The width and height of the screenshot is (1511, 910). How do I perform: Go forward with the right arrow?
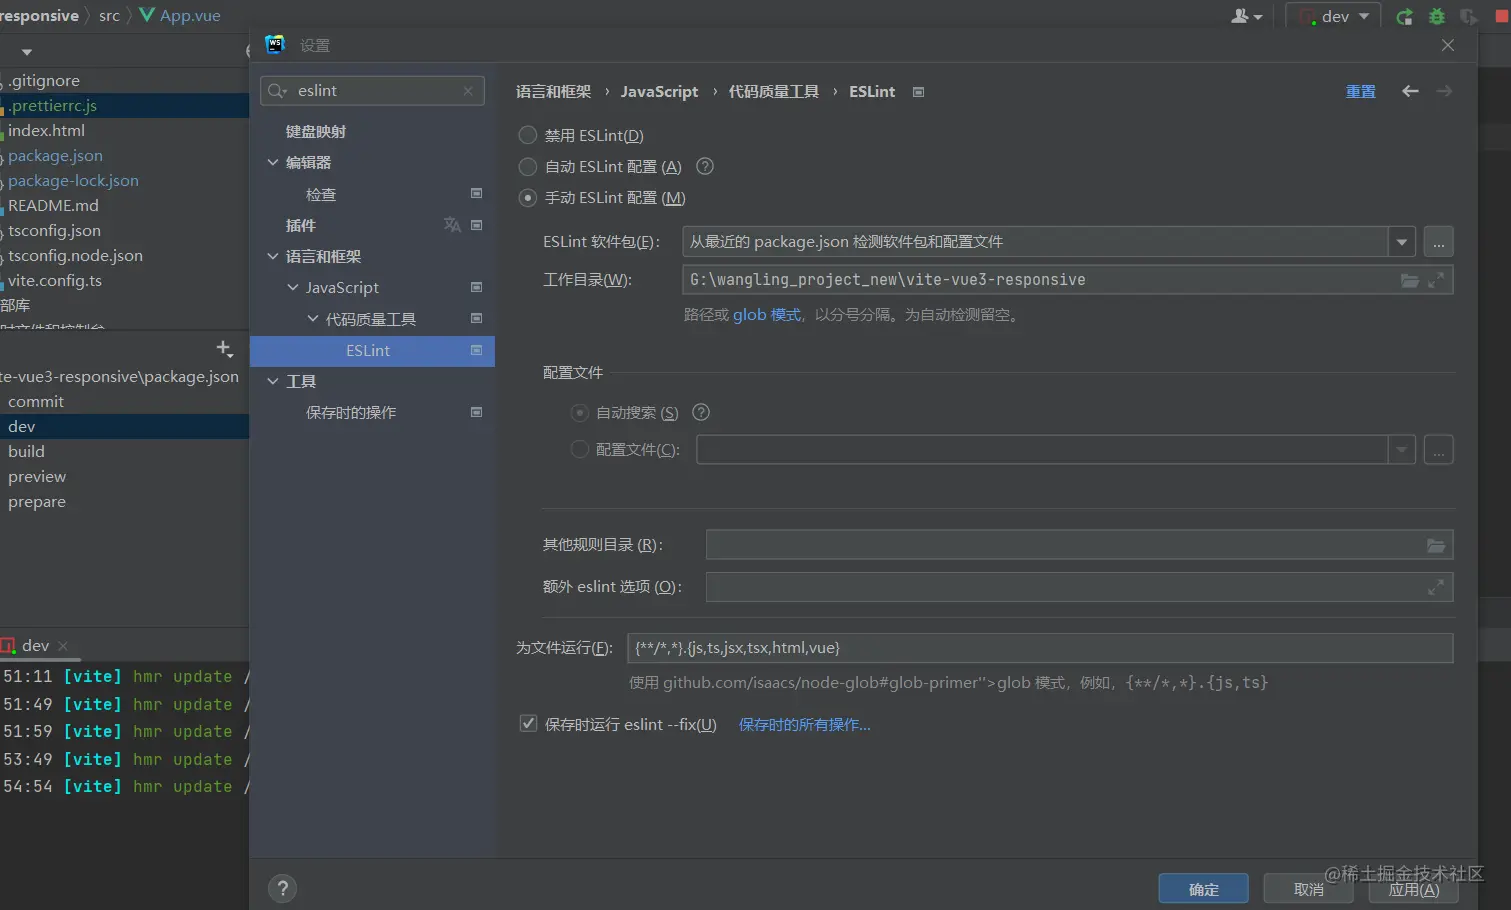pyautogui.click(x=1444, y=91)
